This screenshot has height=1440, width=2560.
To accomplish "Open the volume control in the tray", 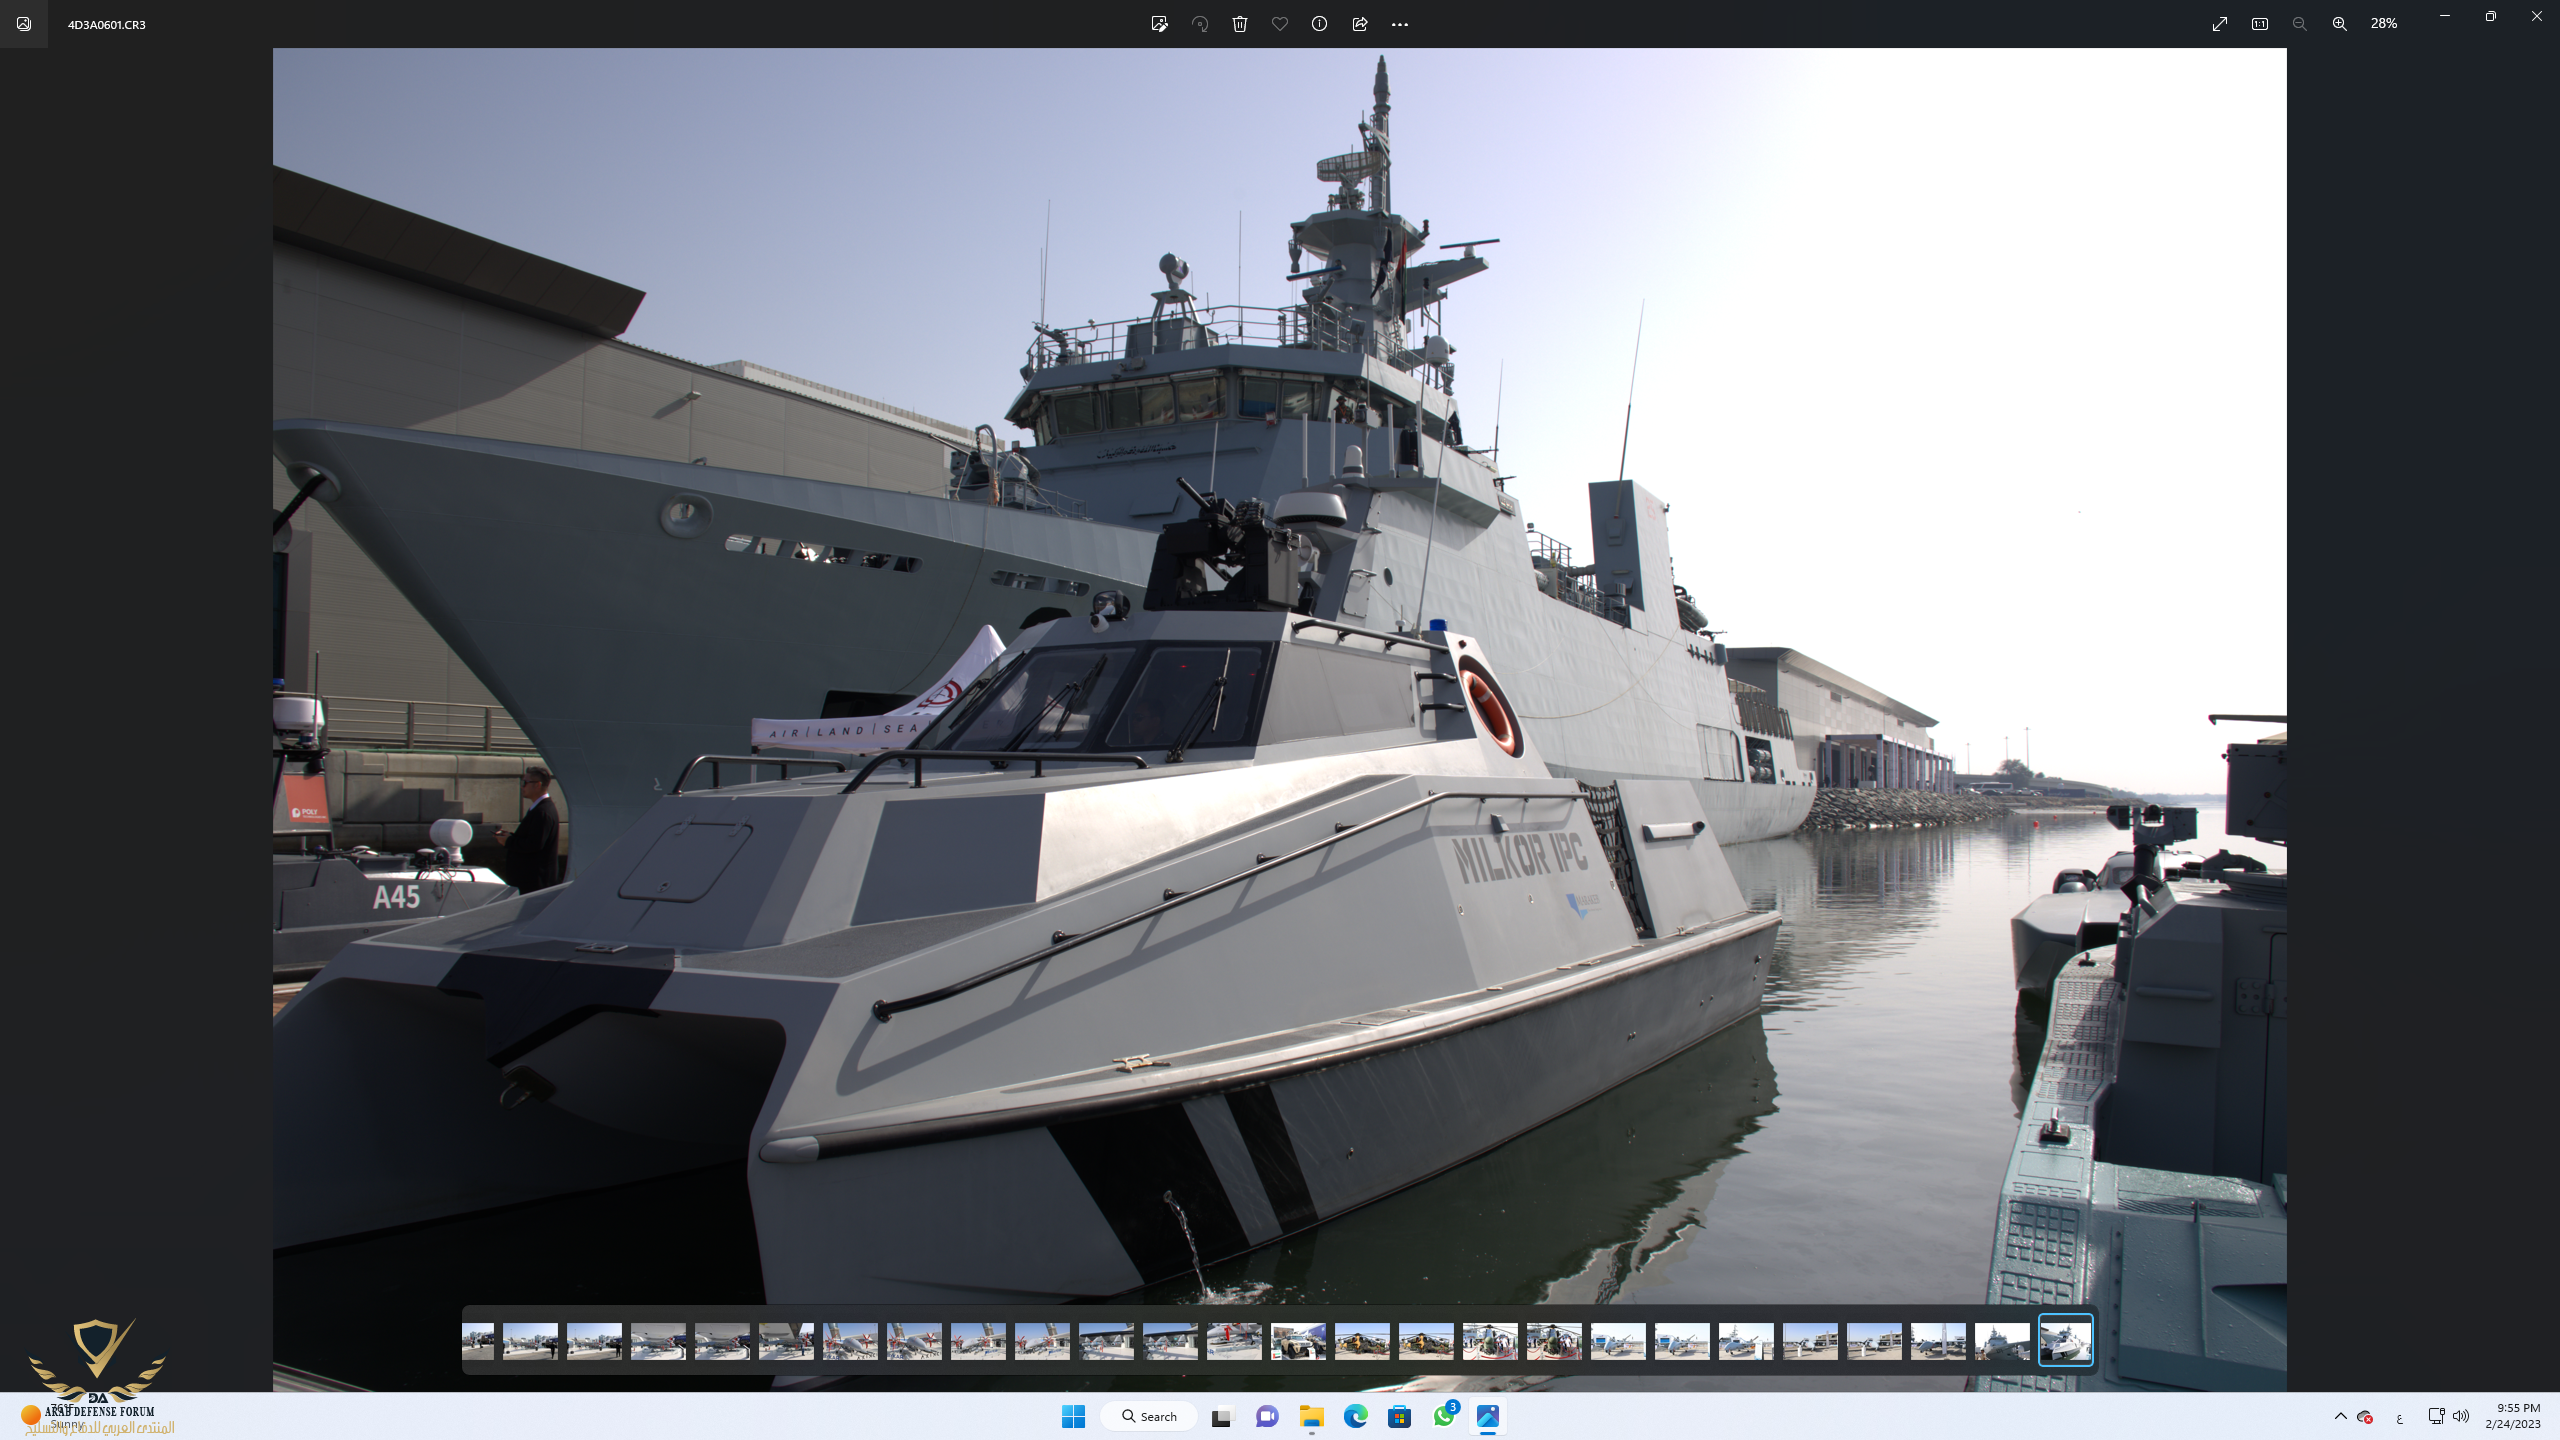I will (2461, 1416).
